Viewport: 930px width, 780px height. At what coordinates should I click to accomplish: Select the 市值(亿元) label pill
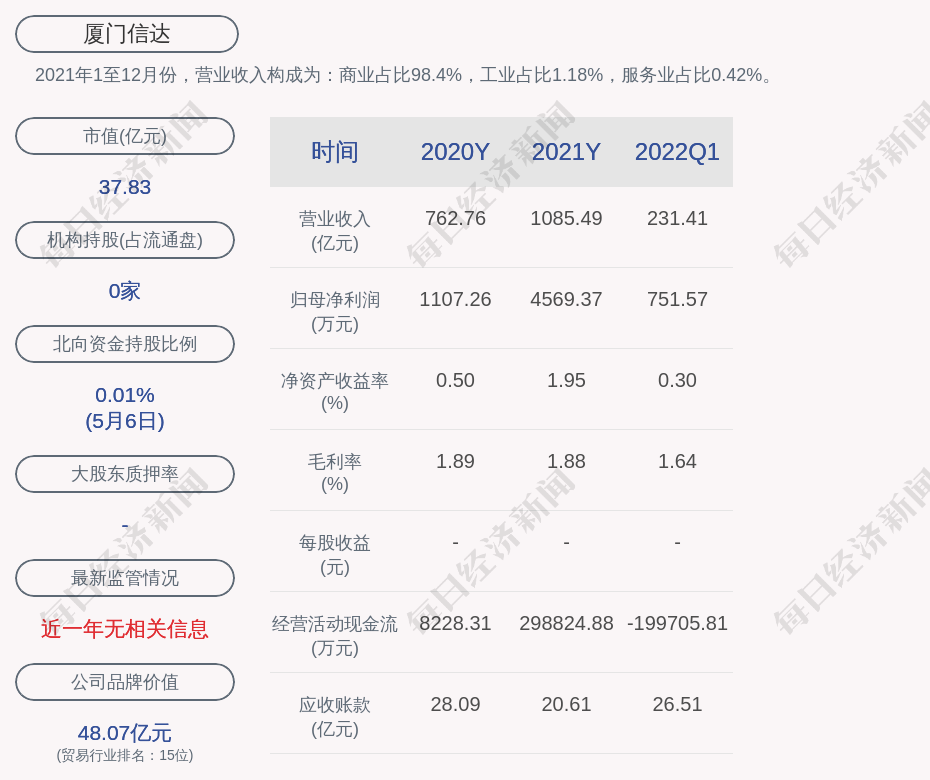[125, 136]
